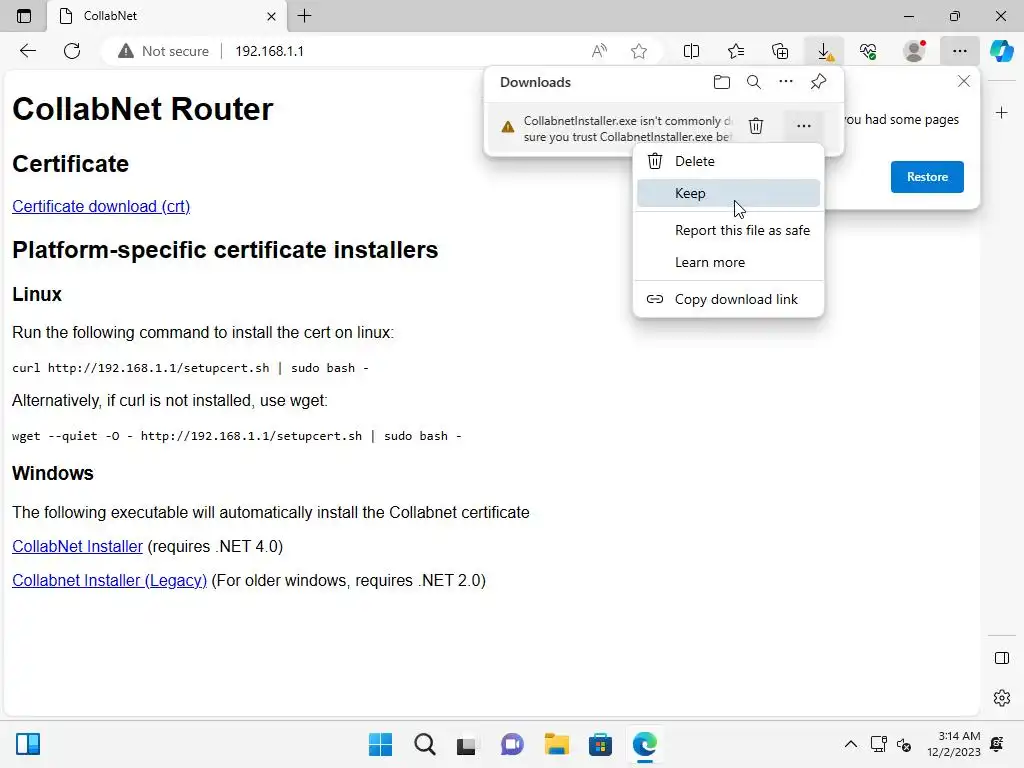
Task: Click the wget setupcert.sh command text
Action: pos(236,436)
